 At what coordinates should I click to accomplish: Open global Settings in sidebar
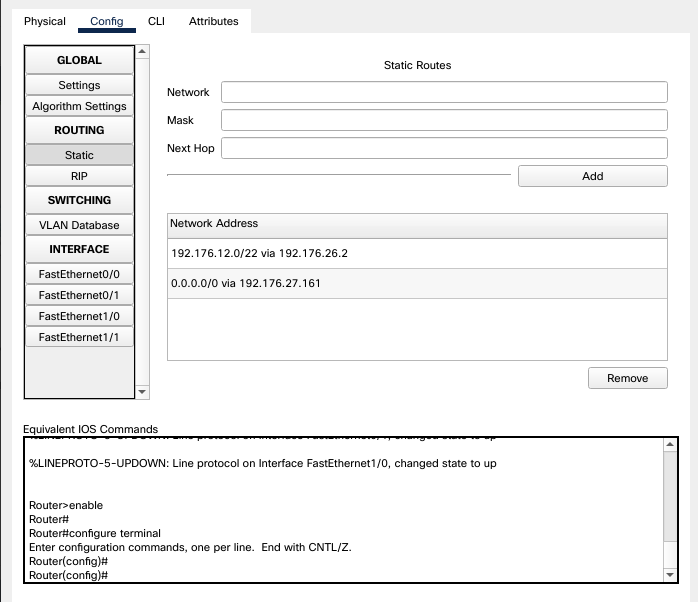79,85
